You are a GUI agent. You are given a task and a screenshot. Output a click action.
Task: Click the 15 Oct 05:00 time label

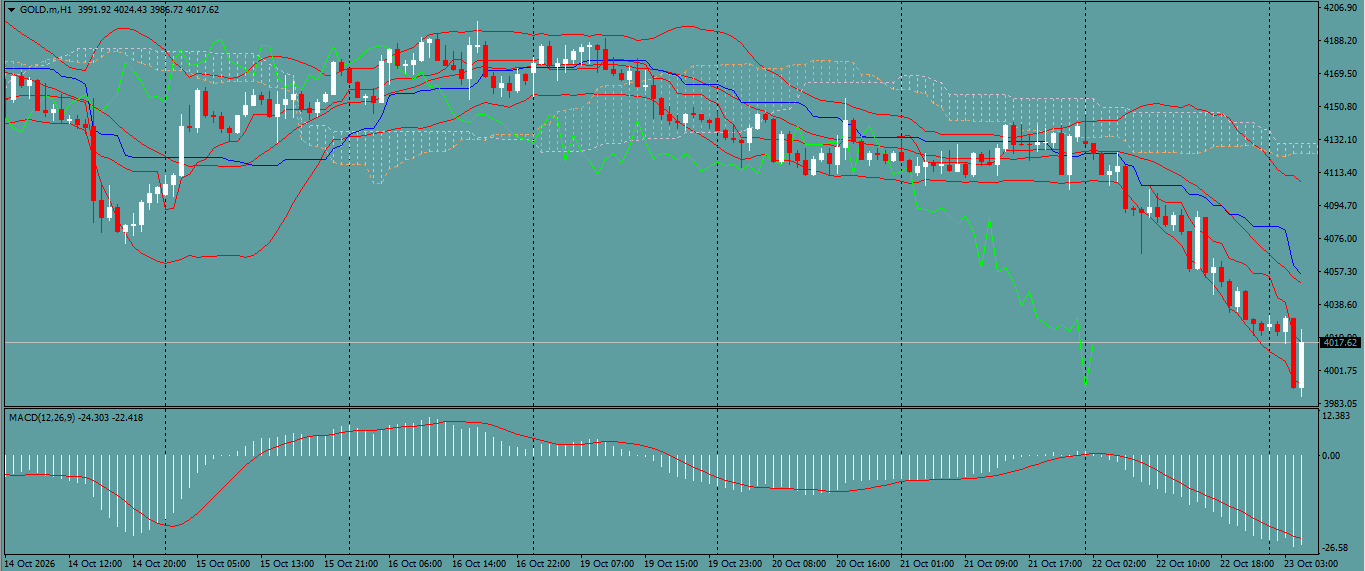coord(224,564)
